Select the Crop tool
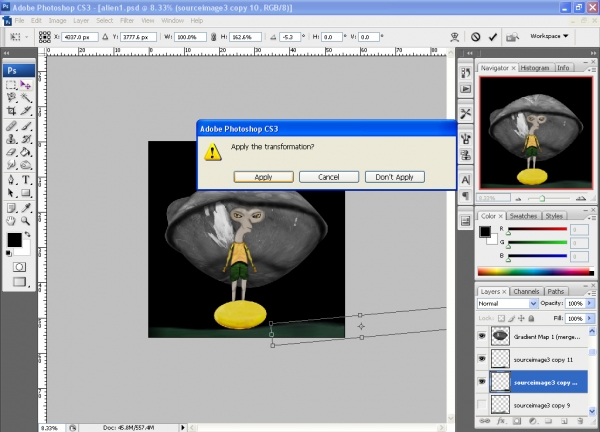 tap(11, 111)
